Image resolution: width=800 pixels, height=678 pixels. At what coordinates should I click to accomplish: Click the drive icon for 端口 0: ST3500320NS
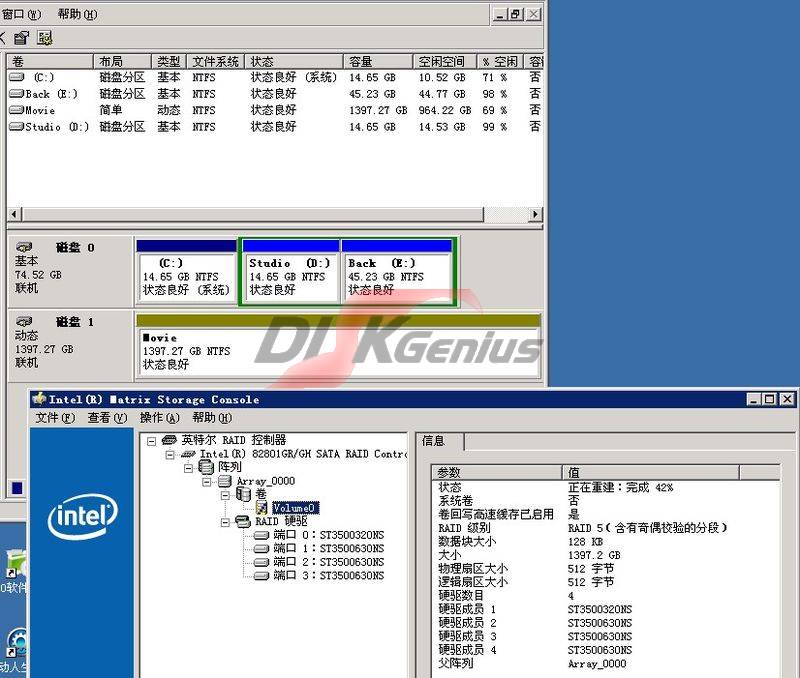coord(261,535)
